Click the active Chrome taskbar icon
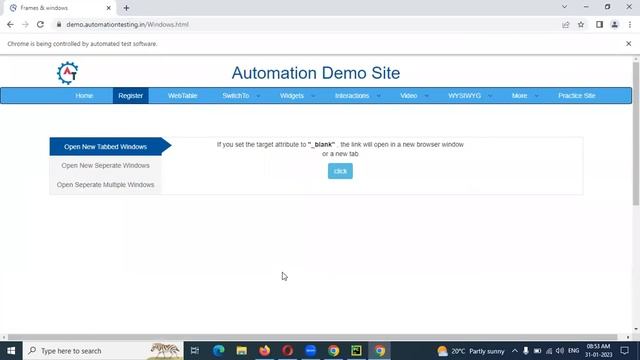 coord(380,351)
